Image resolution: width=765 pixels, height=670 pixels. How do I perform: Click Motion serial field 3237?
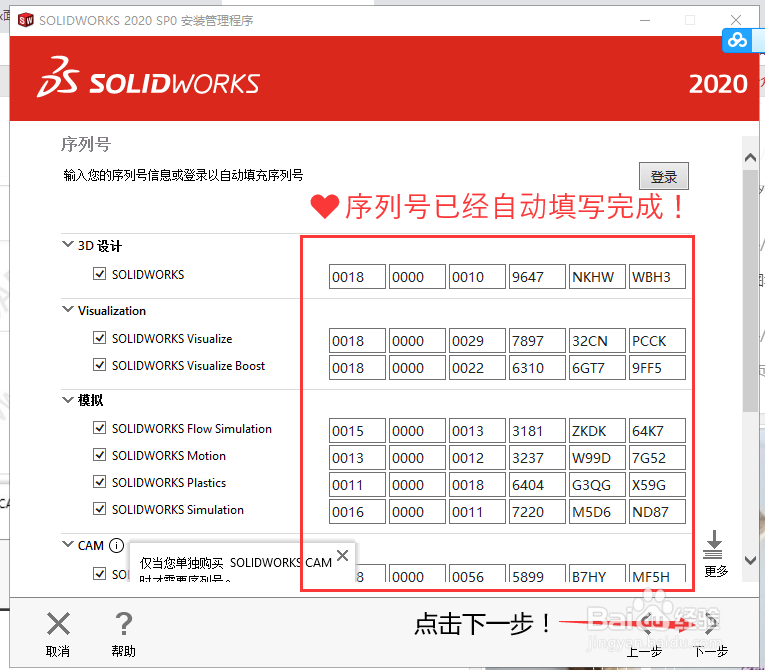[x=537, y=458]
